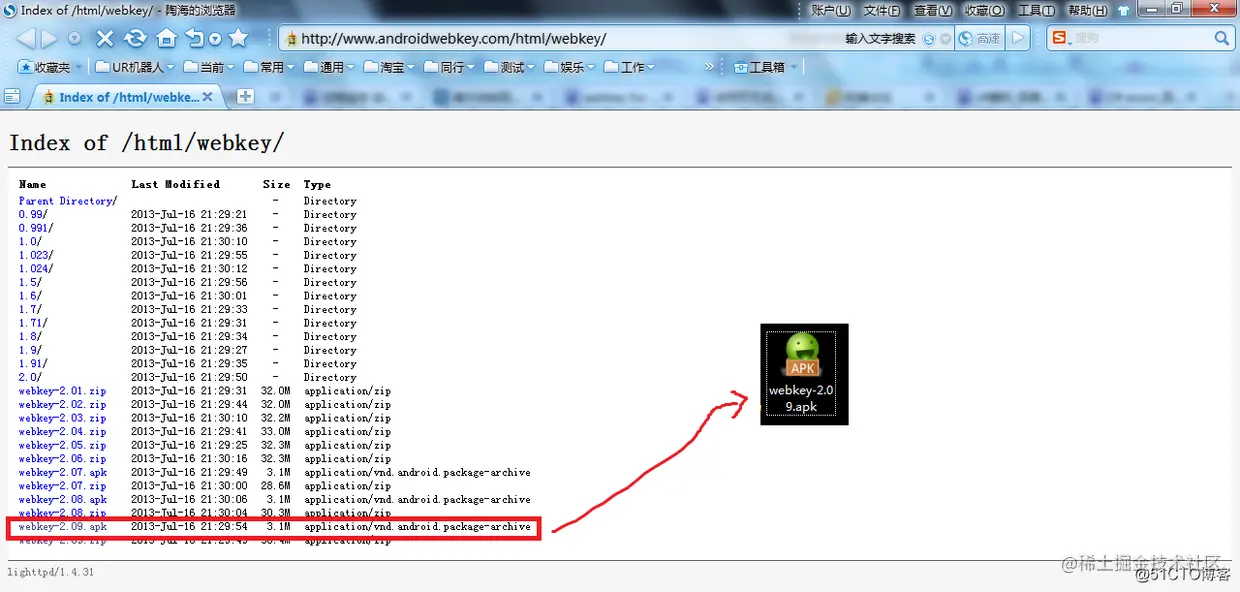Open the 测试 bookmark folder
Image resolution: width=1240 pixels, height=592 pixels.
click(509, 67)
